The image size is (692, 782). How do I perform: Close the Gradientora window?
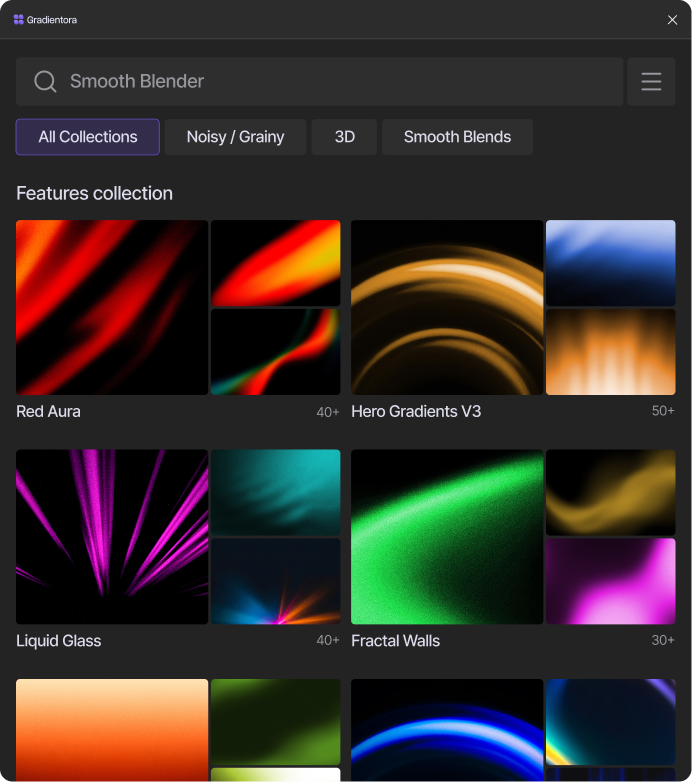click(672, 20)
